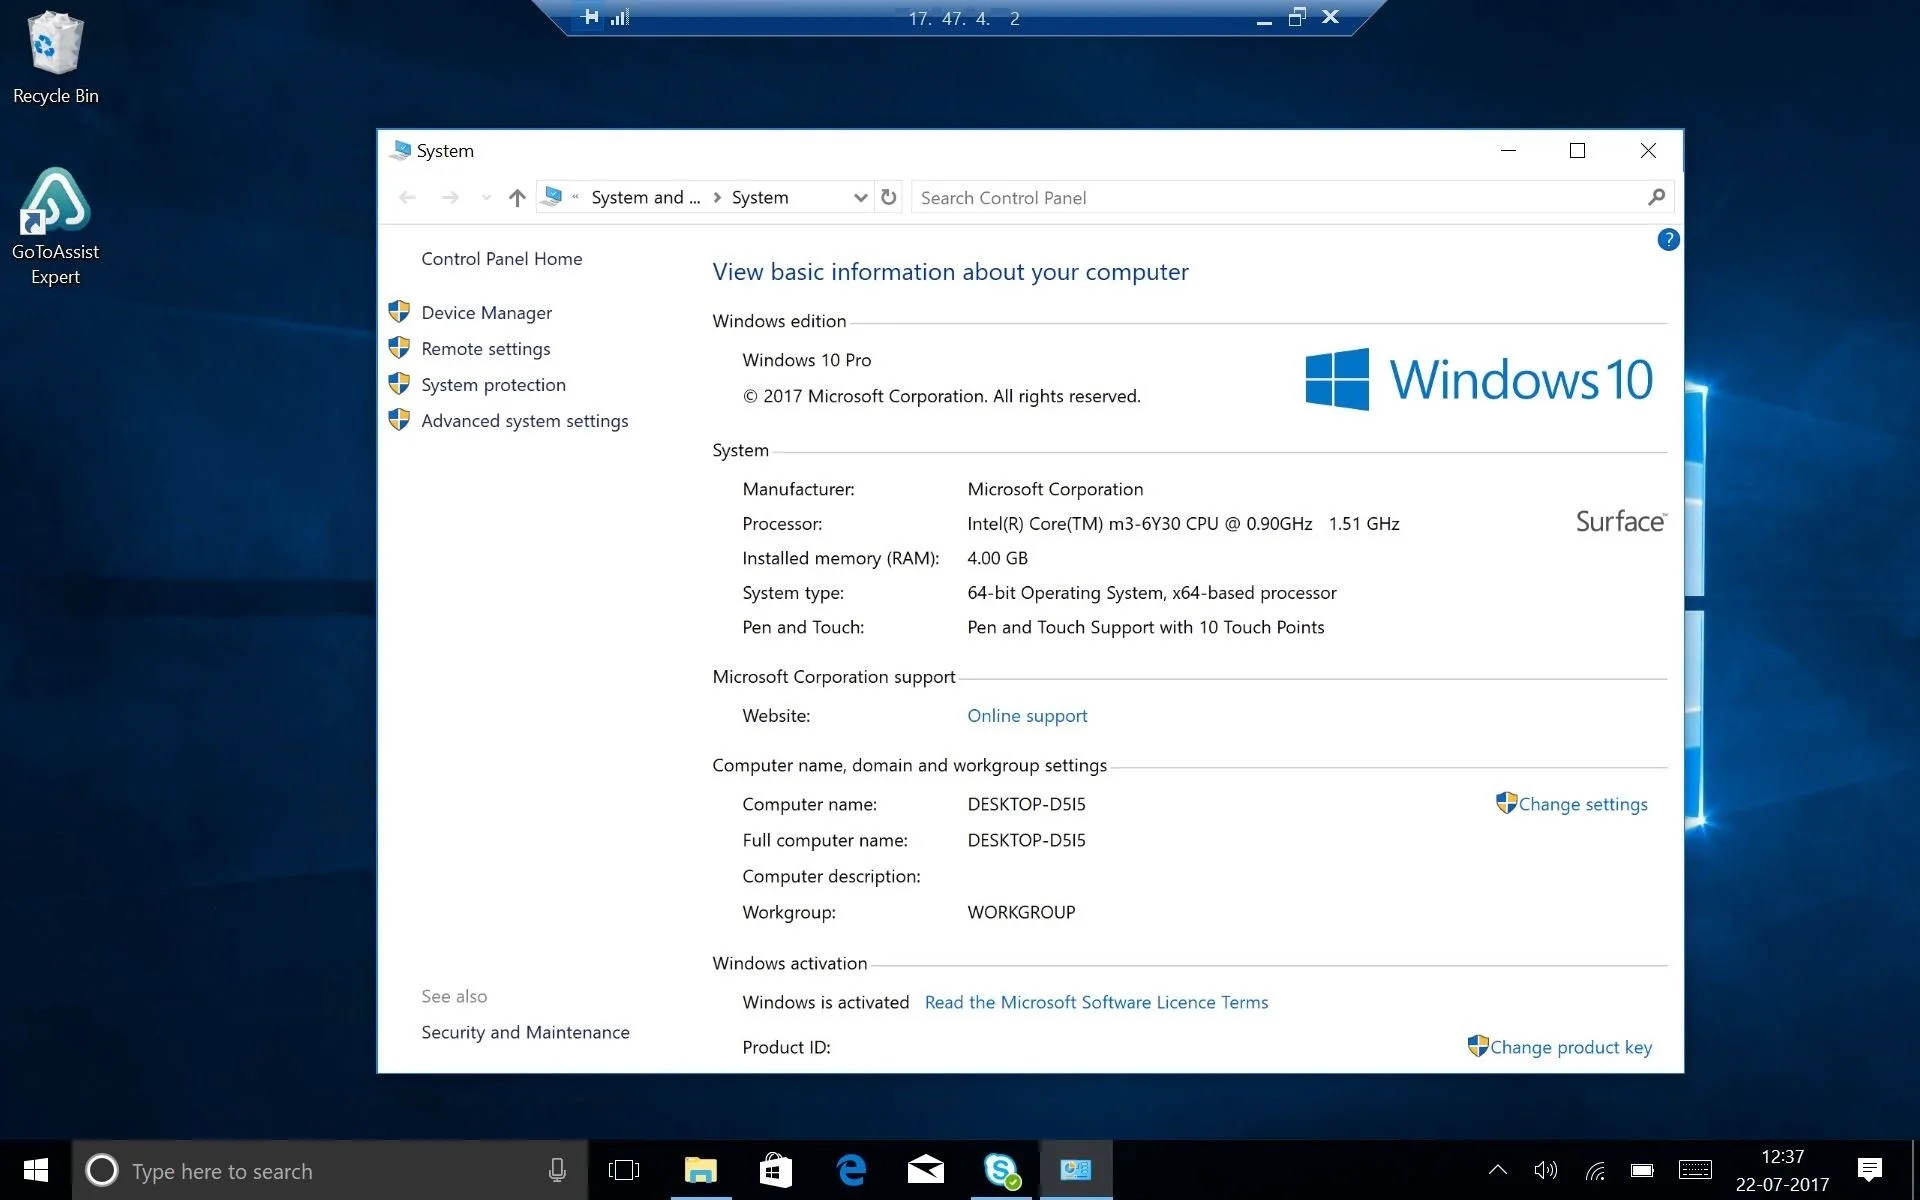Click the shield icon beside System protection

tap(399, 384)
